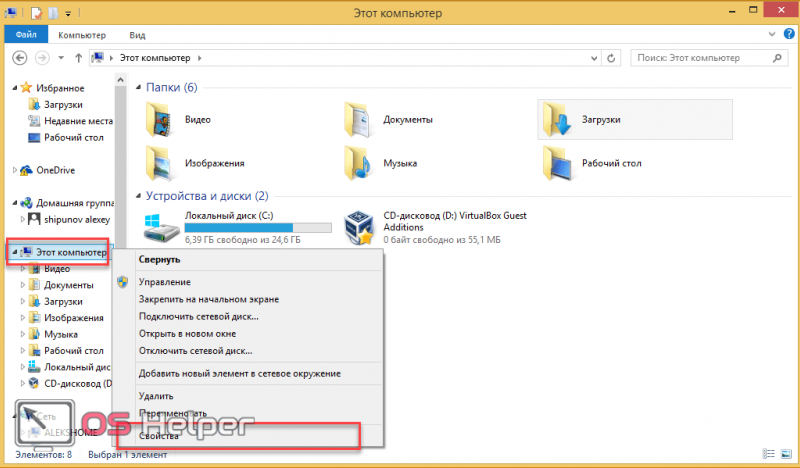This screenshot has width=800, height=468.
Task: Expand the ribbon with chevron
Action: (x=771, y=34)
